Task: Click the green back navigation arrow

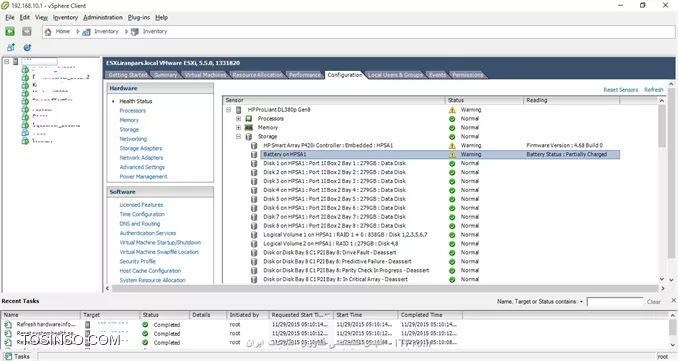Action: click(10, 31)
